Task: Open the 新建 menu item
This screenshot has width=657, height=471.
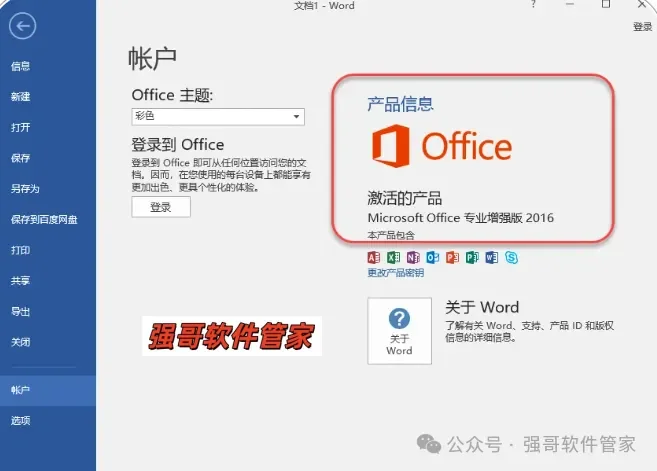Action: (x=21, y=97)
